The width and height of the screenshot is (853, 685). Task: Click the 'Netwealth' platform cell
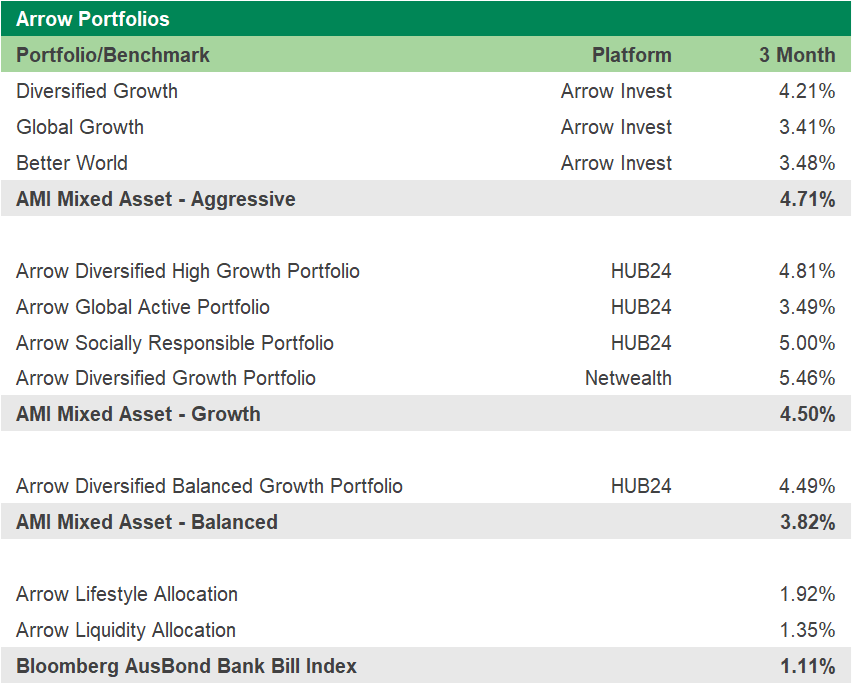[x=628, y=378]
